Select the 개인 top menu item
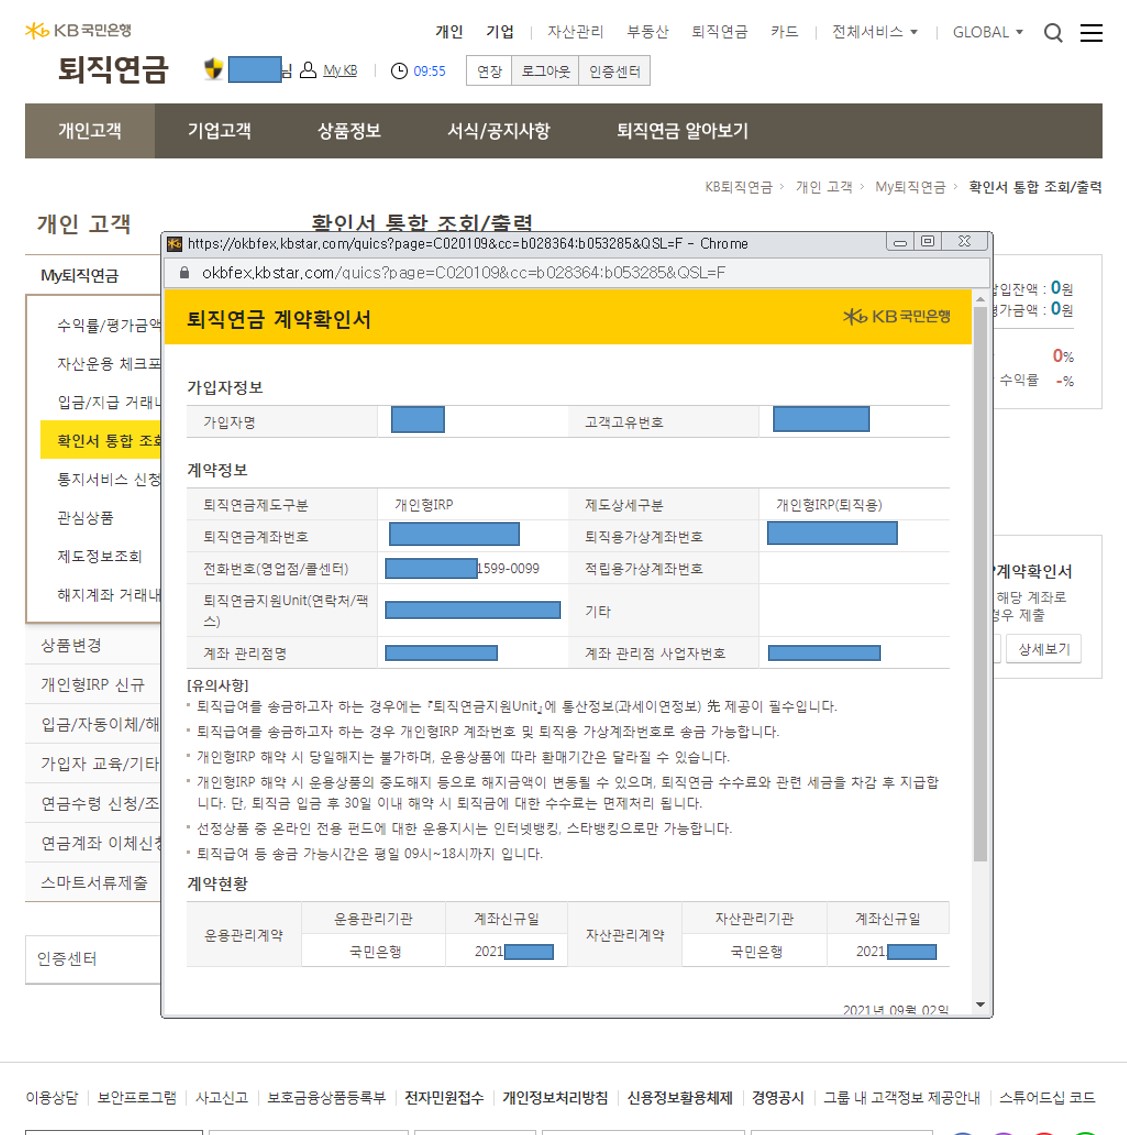The height and width of the screenshot is (1135, 1127). (x=449, y=32)
